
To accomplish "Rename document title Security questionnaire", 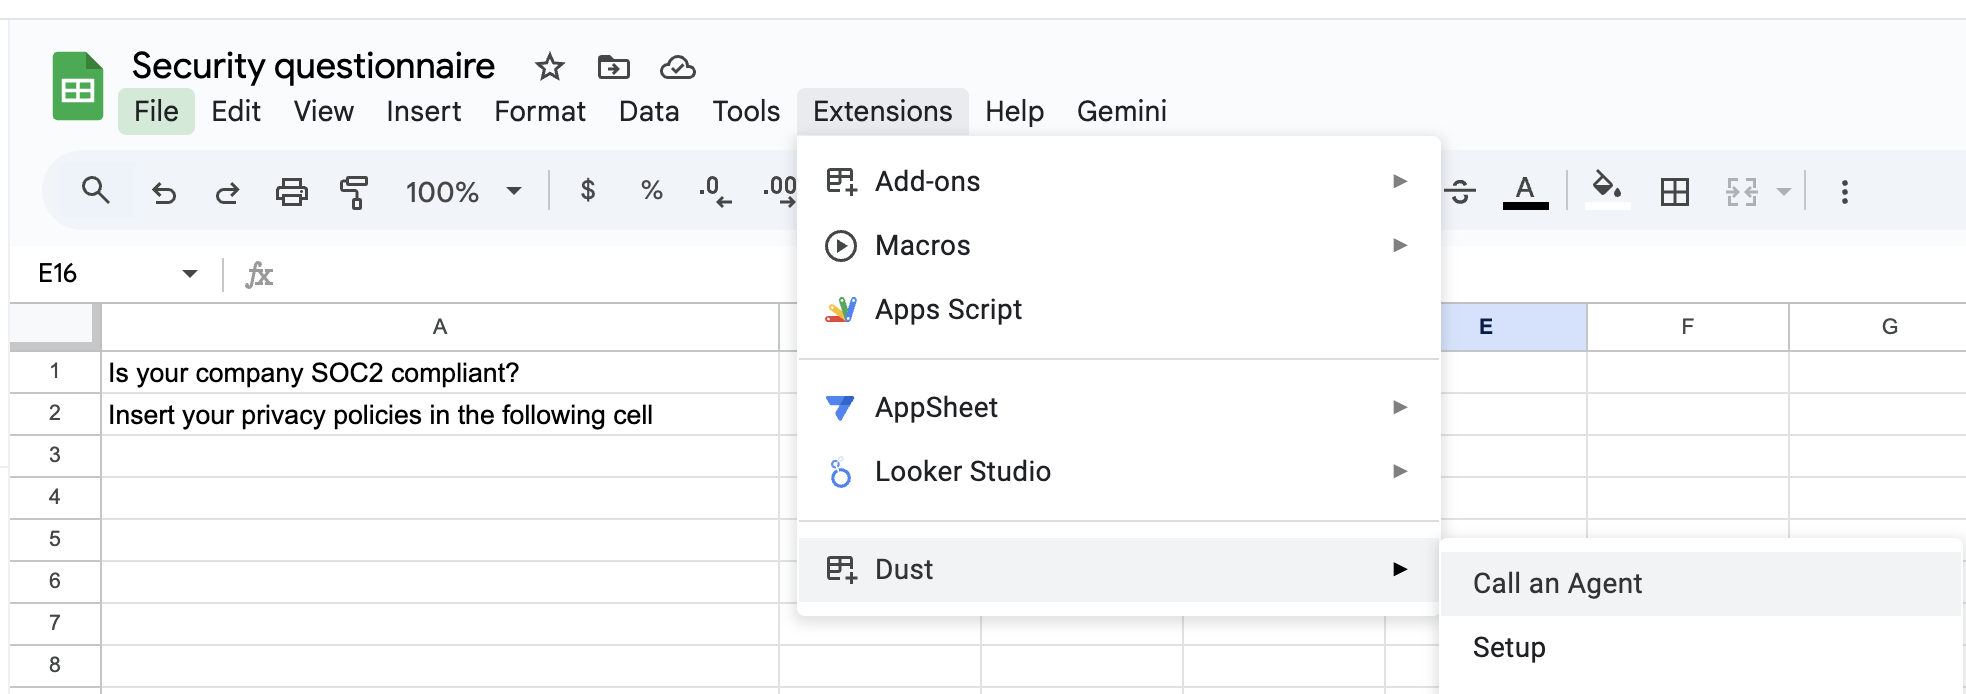I will click(314, 66).
